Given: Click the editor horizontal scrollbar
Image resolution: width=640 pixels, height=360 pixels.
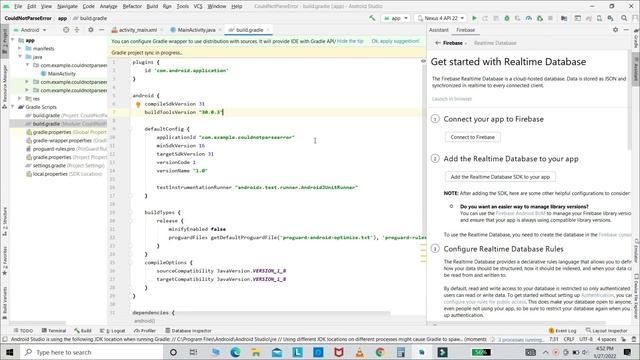Looking at the screenshot, I should (x=261, y=314).
